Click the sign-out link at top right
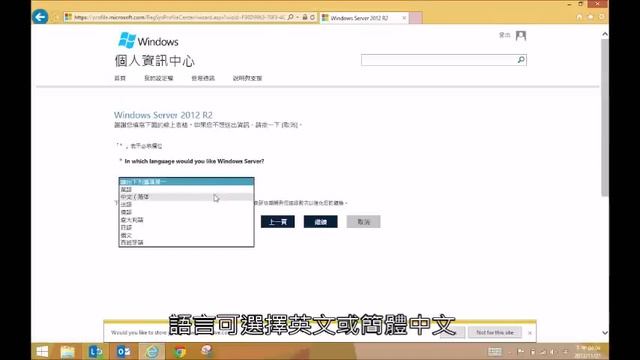Screen dimensions: 640x360 [x=504, y=35]
